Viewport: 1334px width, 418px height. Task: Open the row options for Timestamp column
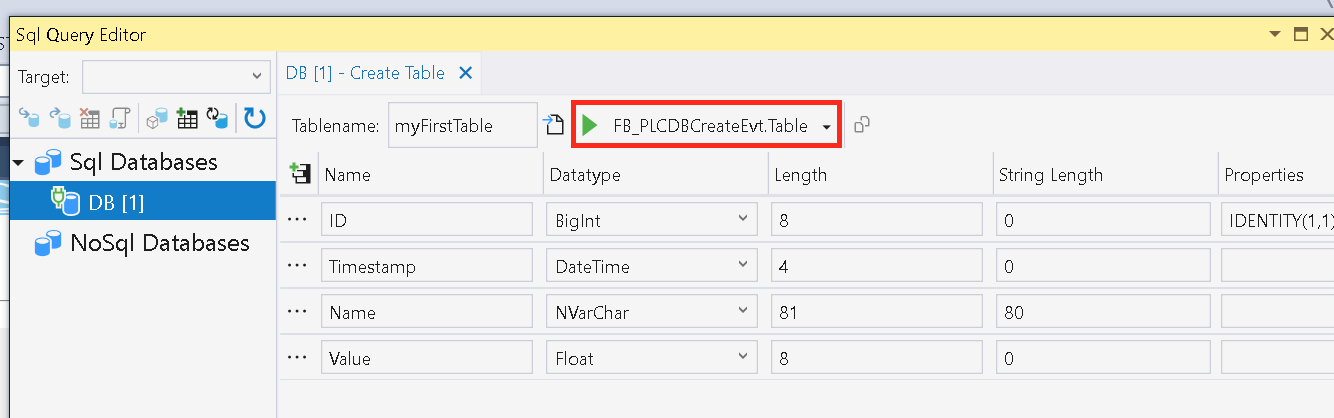[x=297, y=266]
